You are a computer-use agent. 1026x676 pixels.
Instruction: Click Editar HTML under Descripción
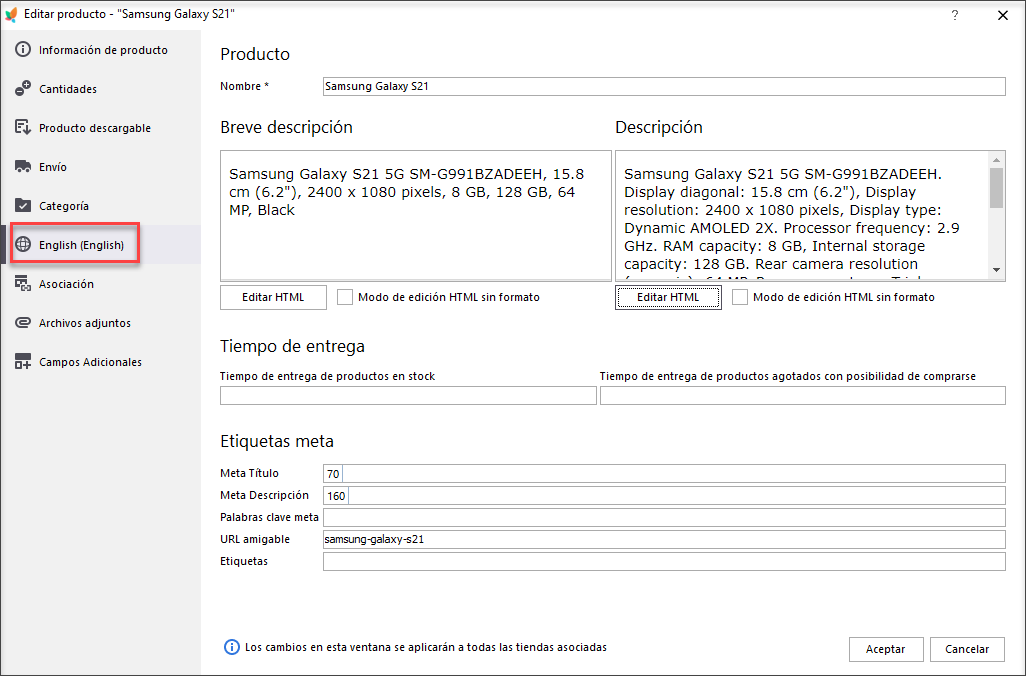668,297
